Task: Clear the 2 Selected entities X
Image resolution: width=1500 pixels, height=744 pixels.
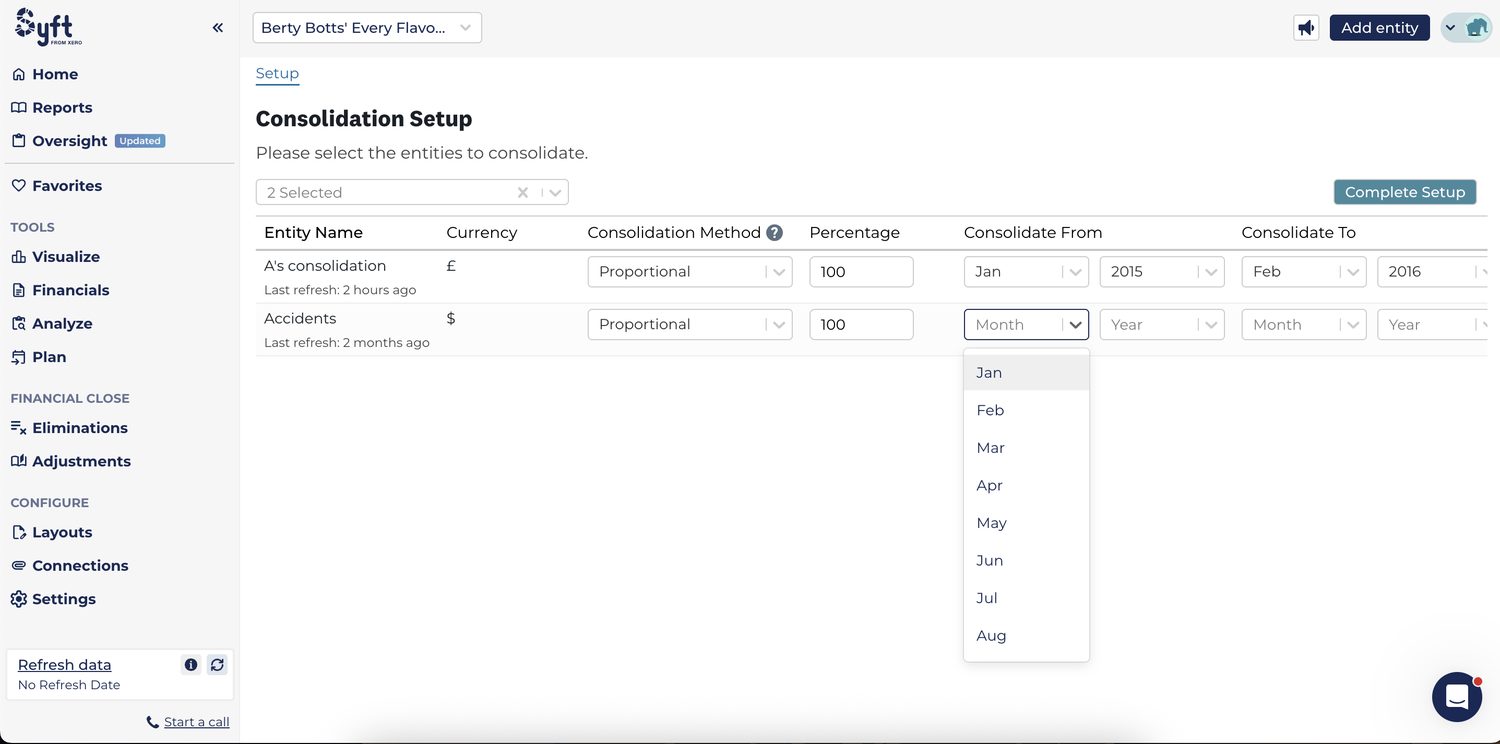Action: pos(523,193)
